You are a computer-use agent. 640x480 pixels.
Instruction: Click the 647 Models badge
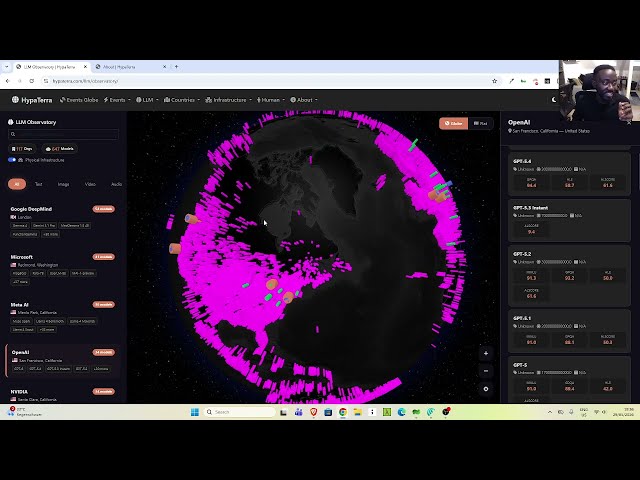tap(60, 149)
